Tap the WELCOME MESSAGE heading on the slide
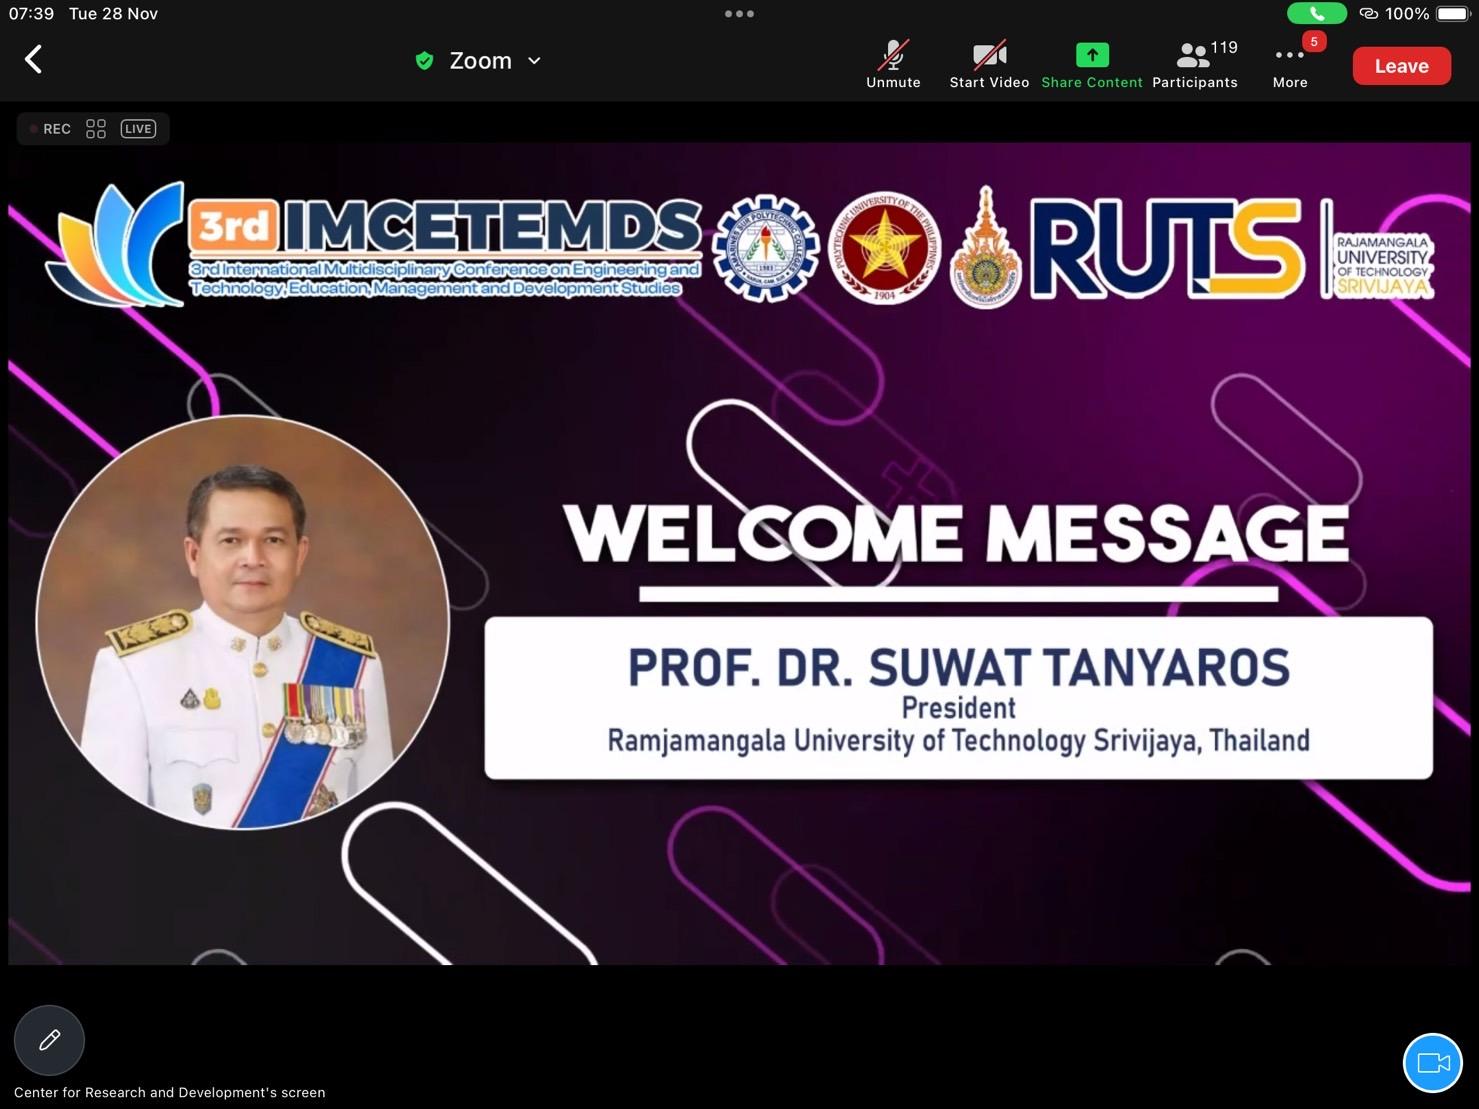 pos(956,533)
